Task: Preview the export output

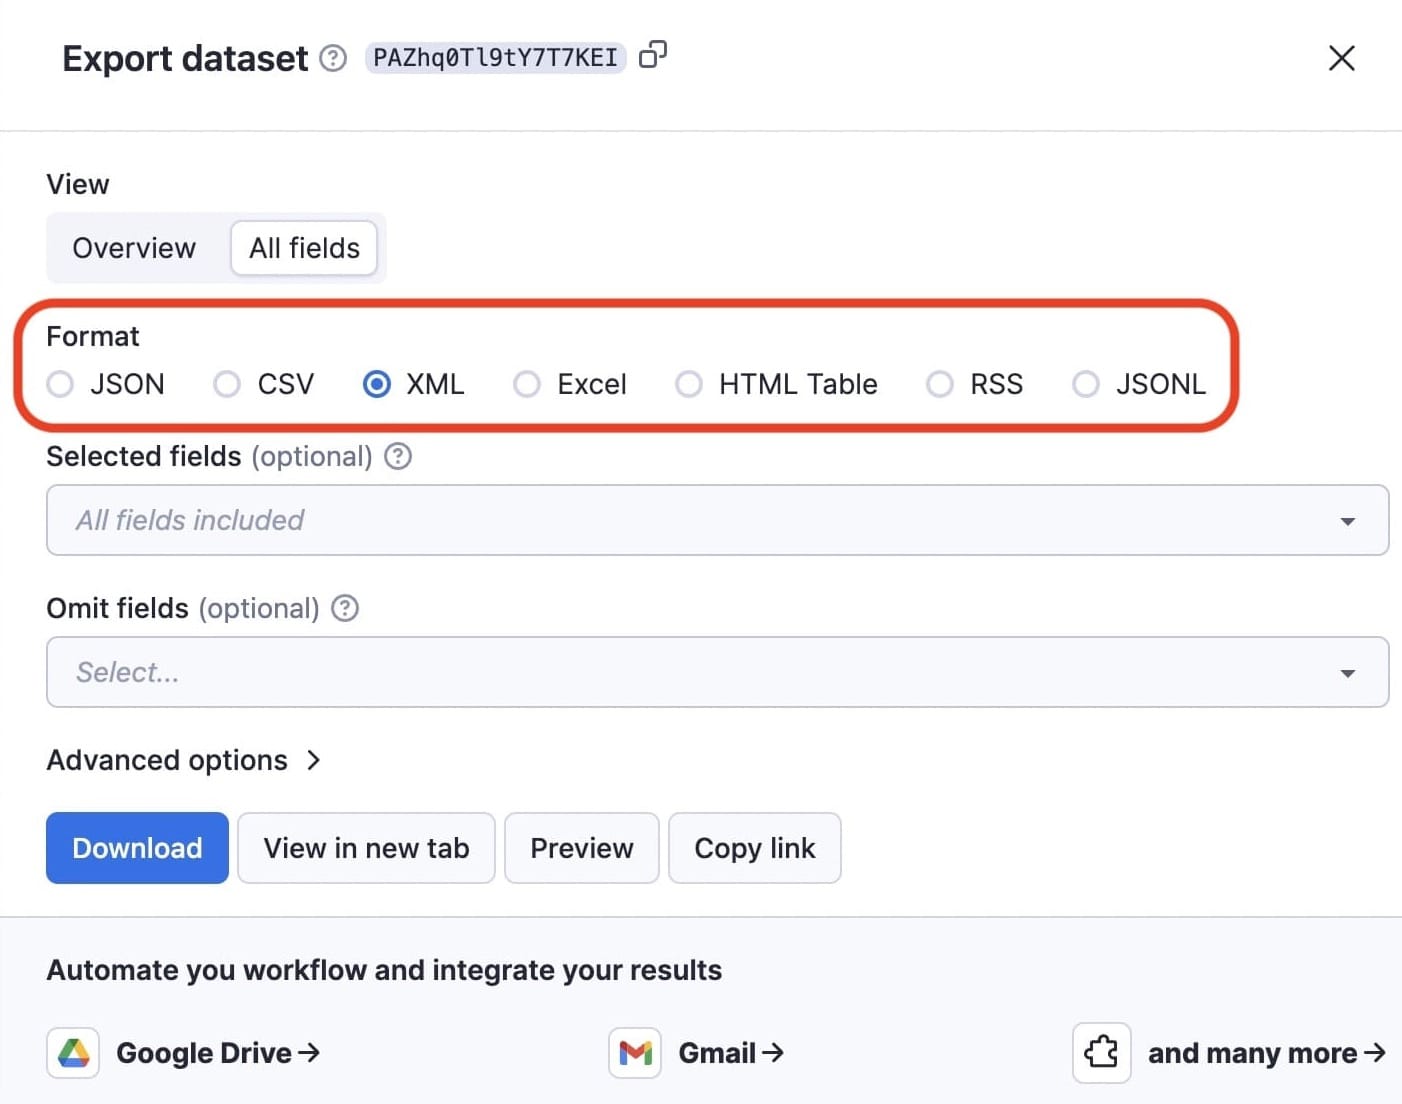Action: pyautogui.click(x=582, y=848)
